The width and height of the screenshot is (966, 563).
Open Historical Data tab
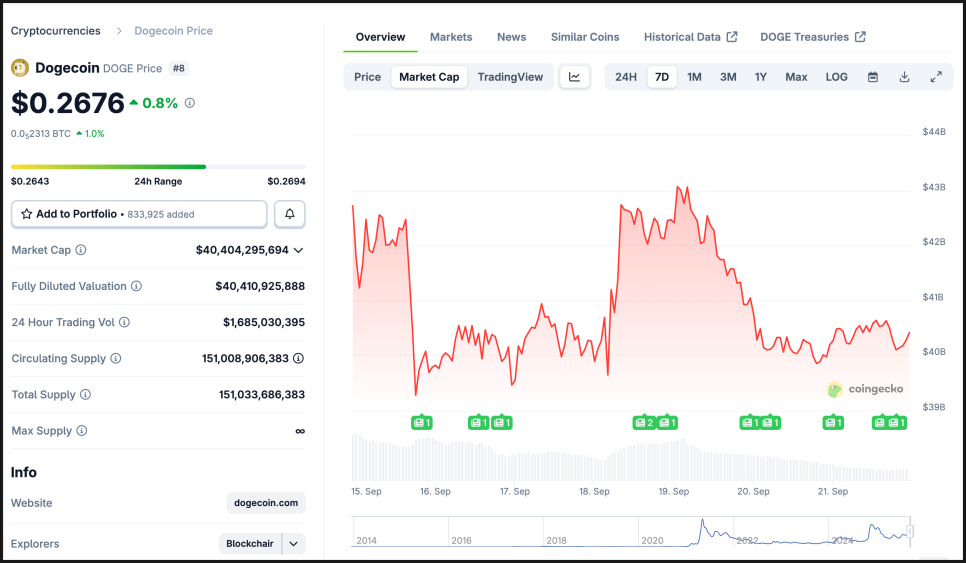coord(690,37)
